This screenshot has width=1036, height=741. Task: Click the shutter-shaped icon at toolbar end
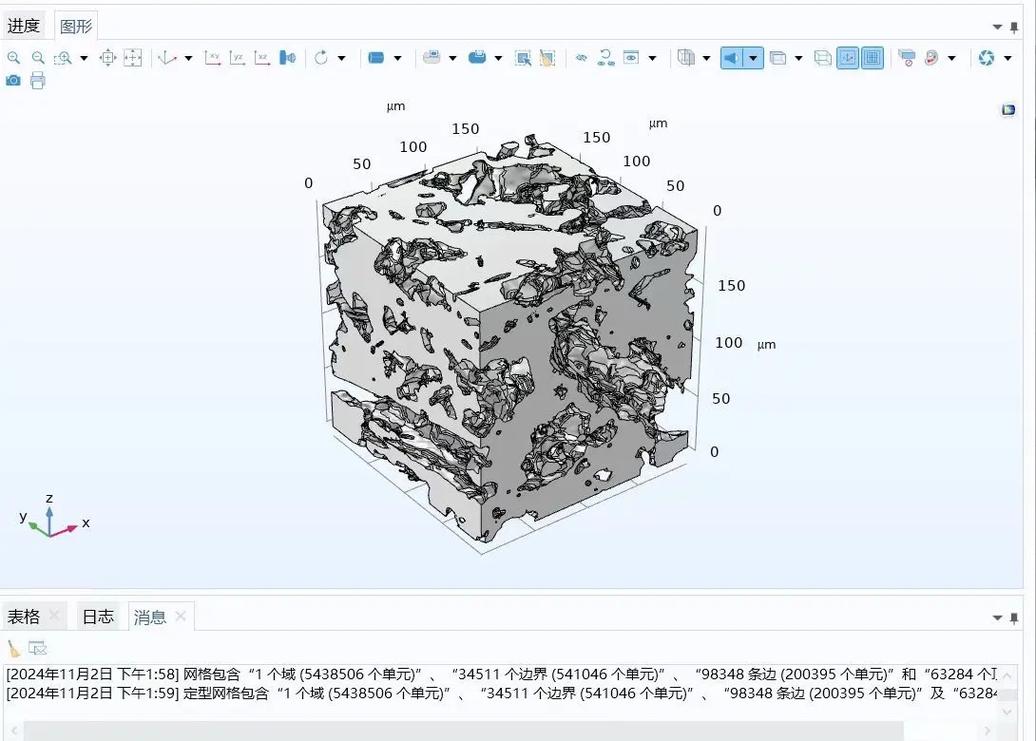pos(986,58)
